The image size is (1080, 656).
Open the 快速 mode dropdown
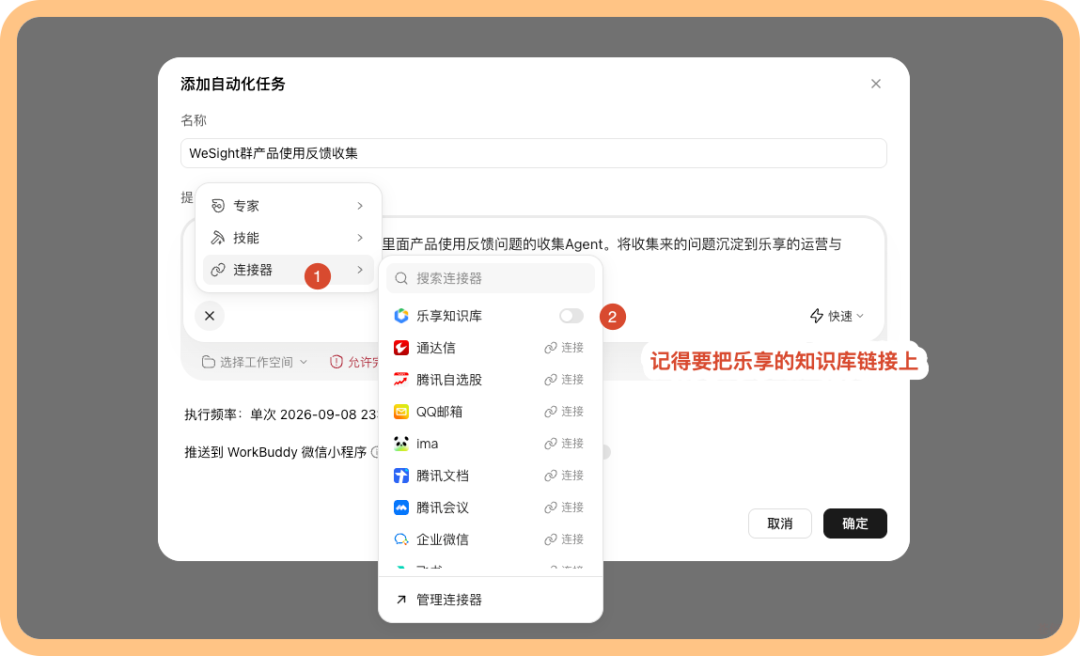tap(837, 316)
